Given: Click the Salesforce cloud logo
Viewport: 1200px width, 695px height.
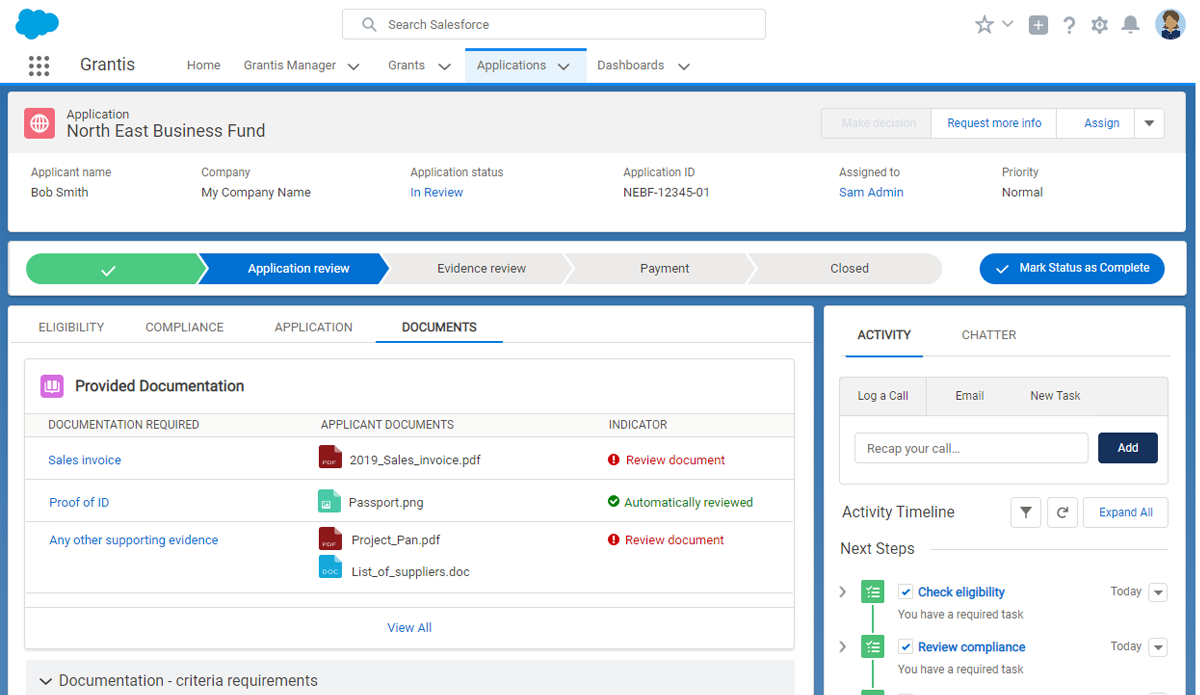Looking at the screenshot, I should coord(38,24).
